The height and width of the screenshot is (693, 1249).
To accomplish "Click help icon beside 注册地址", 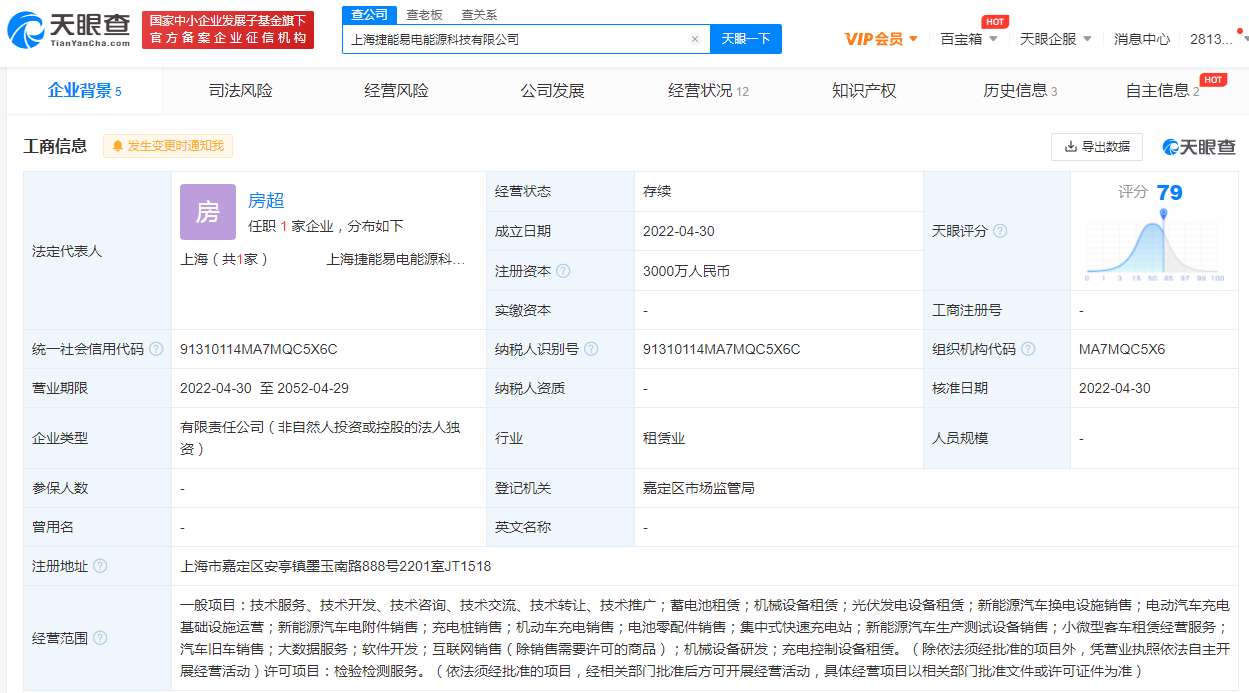I will click(x=100, y=566).
